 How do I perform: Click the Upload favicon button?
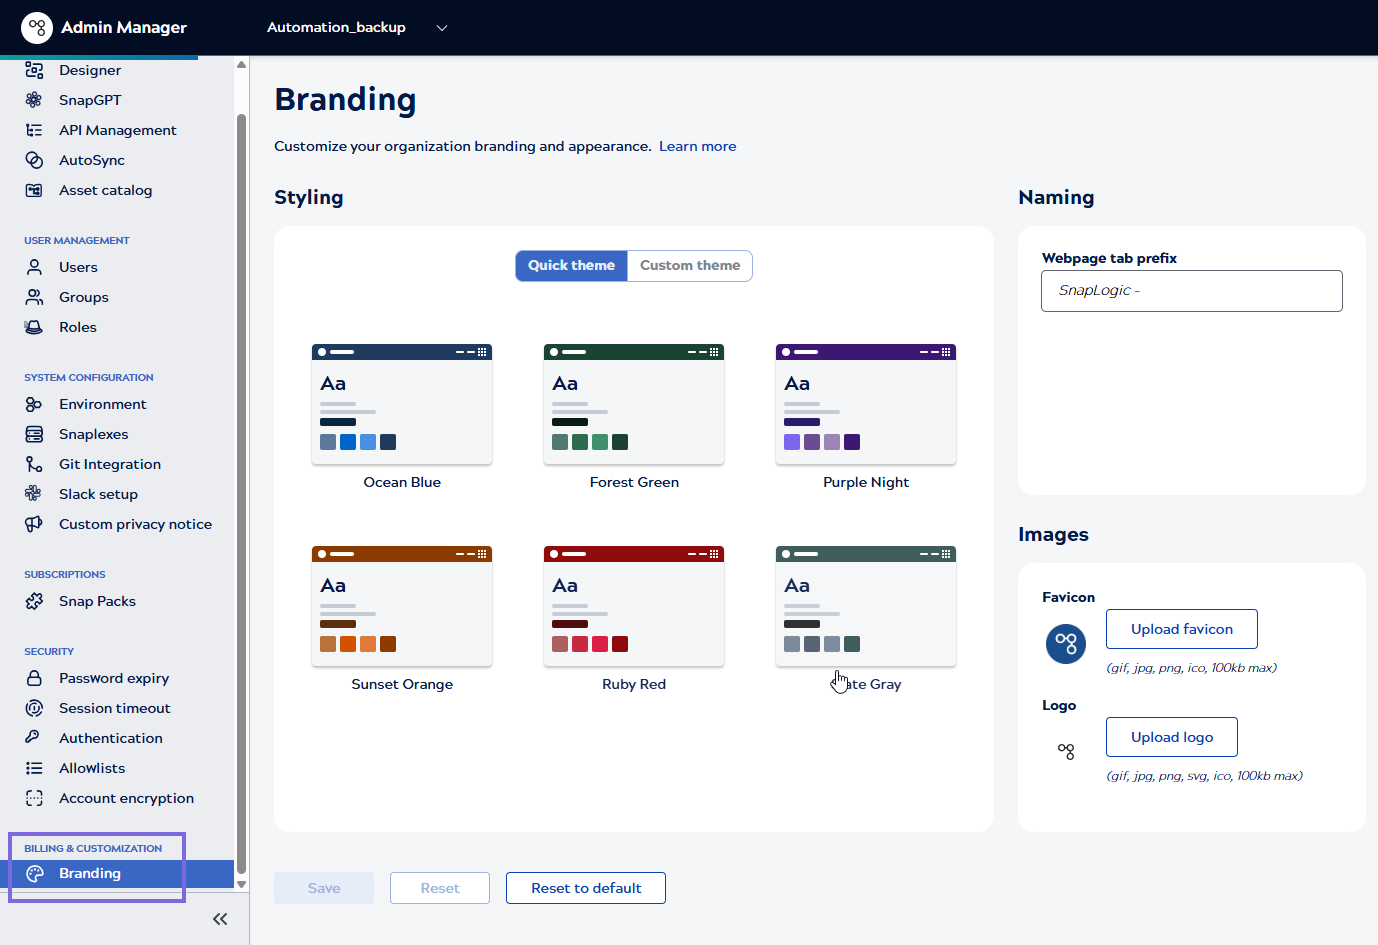click(1182, 629)
